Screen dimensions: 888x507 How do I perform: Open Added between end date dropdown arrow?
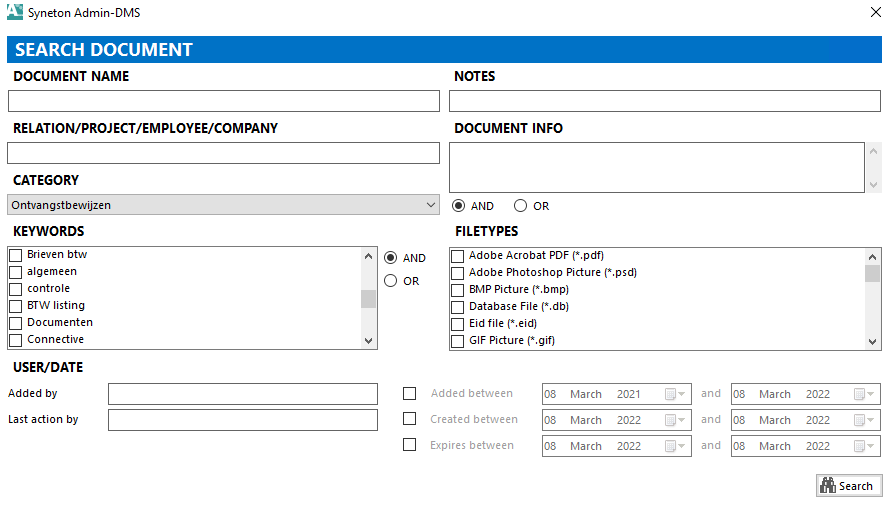point(865,394)
